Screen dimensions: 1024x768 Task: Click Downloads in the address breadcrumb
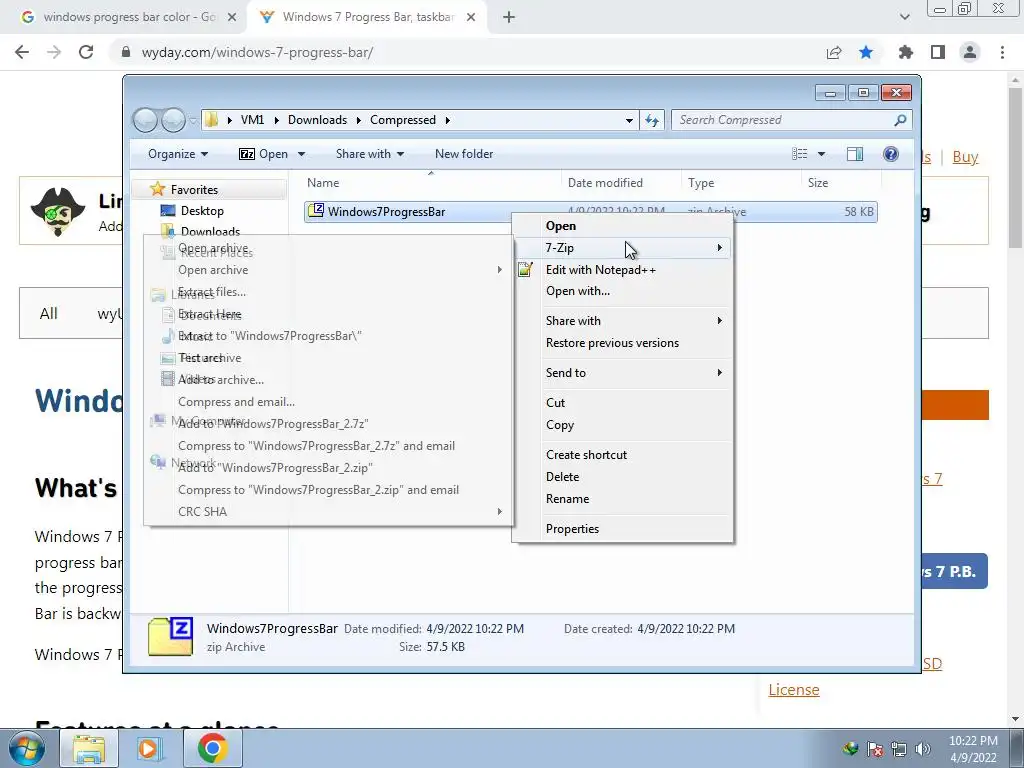pos(317,120)
